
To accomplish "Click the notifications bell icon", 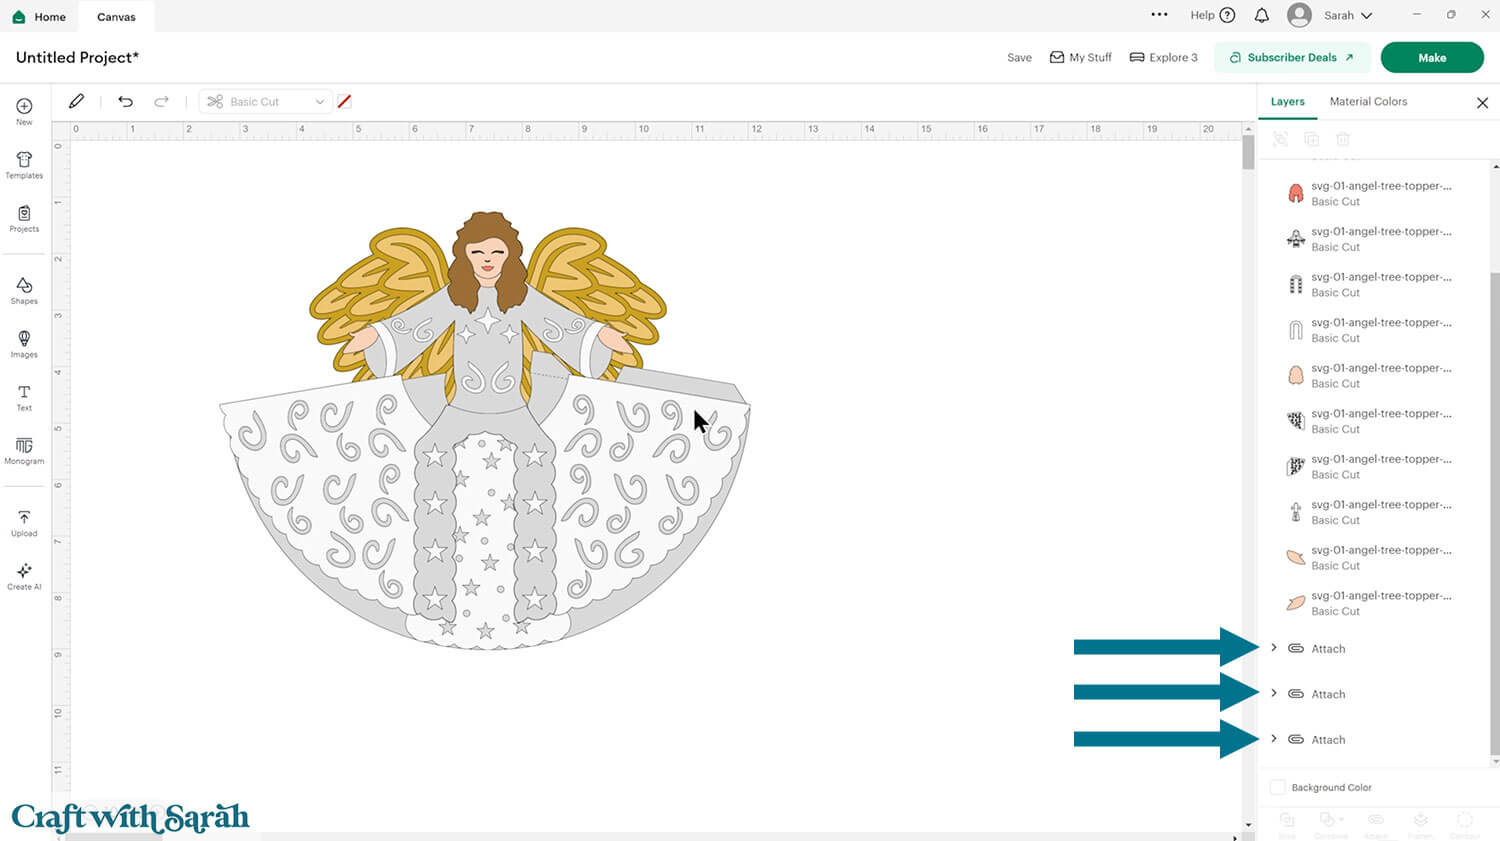I will [1261, 15].
